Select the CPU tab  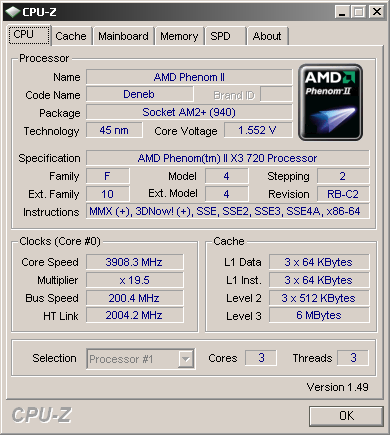(x=29, y=35)
